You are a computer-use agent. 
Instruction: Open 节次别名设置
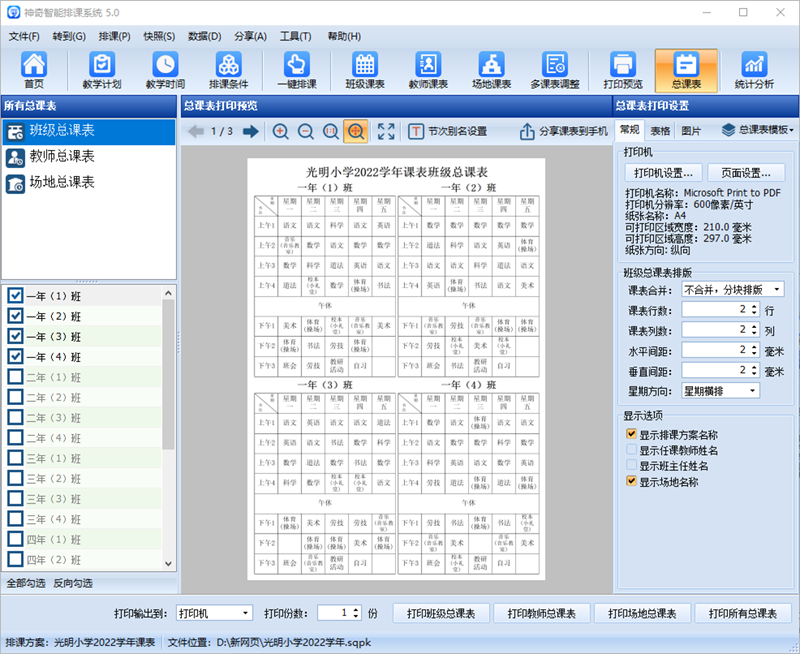(x=447, y=132)
